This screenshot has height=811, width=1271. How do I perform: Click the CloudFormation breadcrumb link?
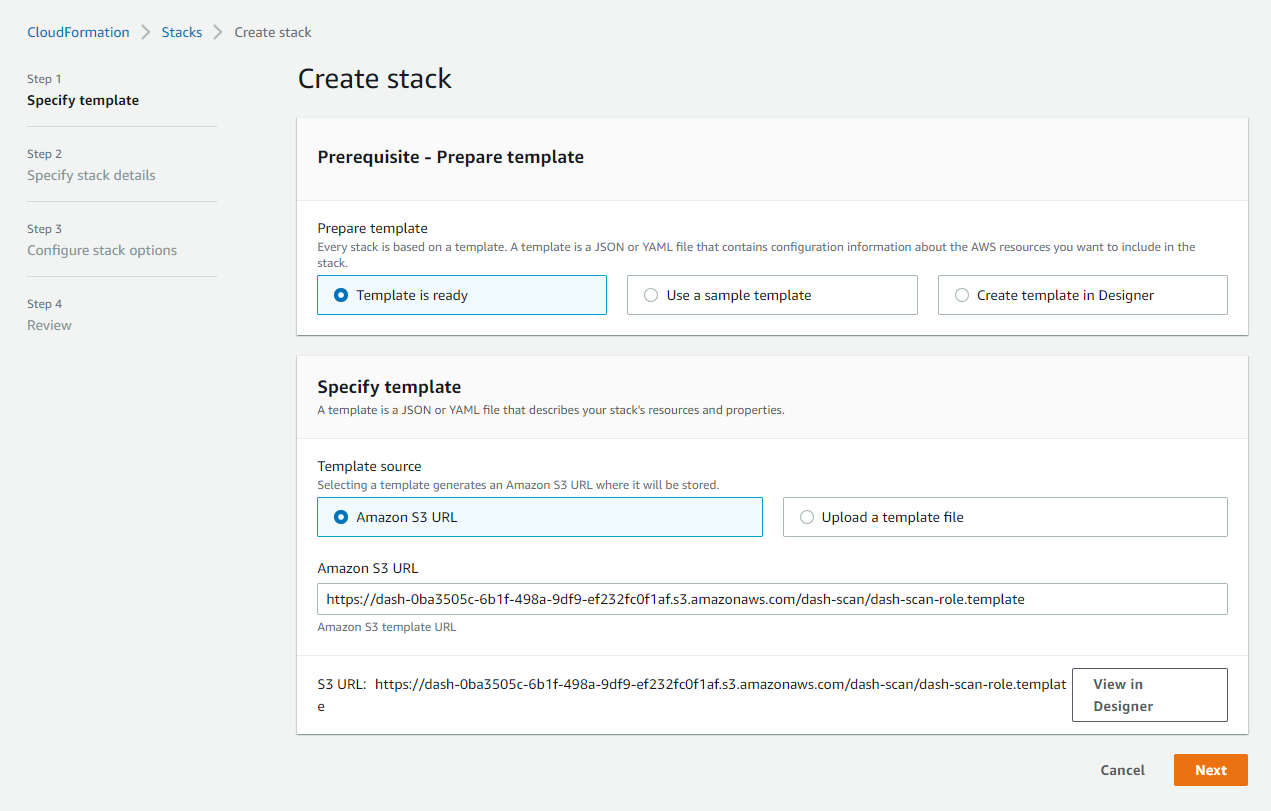(78, 32)
